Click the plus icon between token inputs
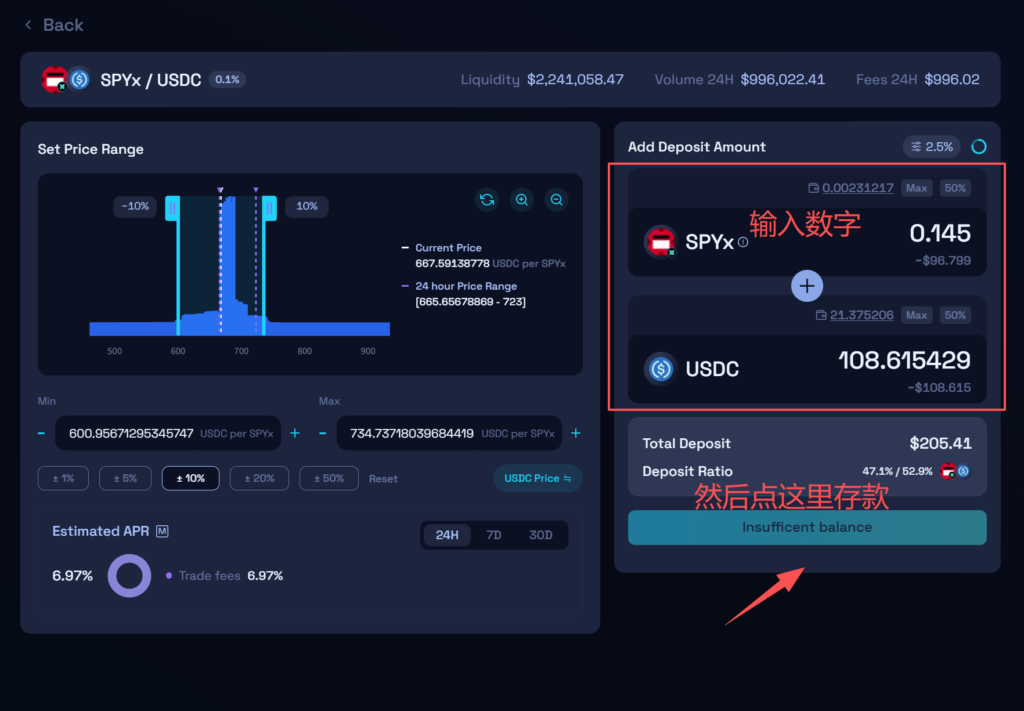 [807, 286]
